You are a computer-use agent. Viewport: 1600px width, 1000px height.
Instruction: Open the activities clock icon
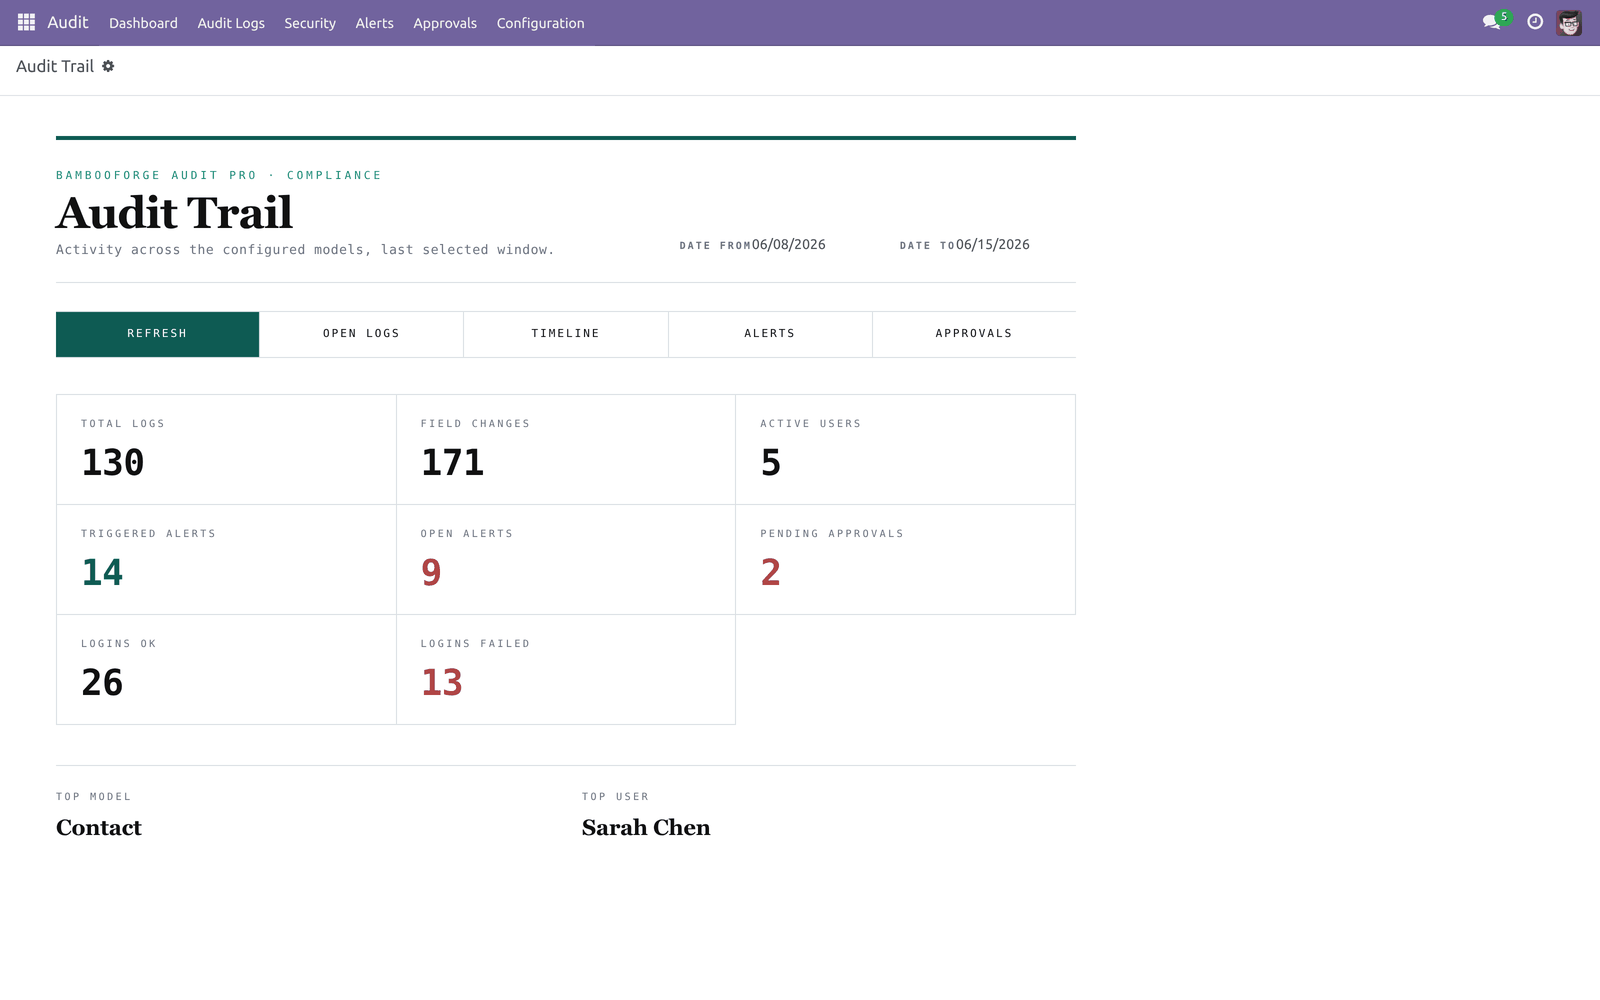(x=1535, y=22)
